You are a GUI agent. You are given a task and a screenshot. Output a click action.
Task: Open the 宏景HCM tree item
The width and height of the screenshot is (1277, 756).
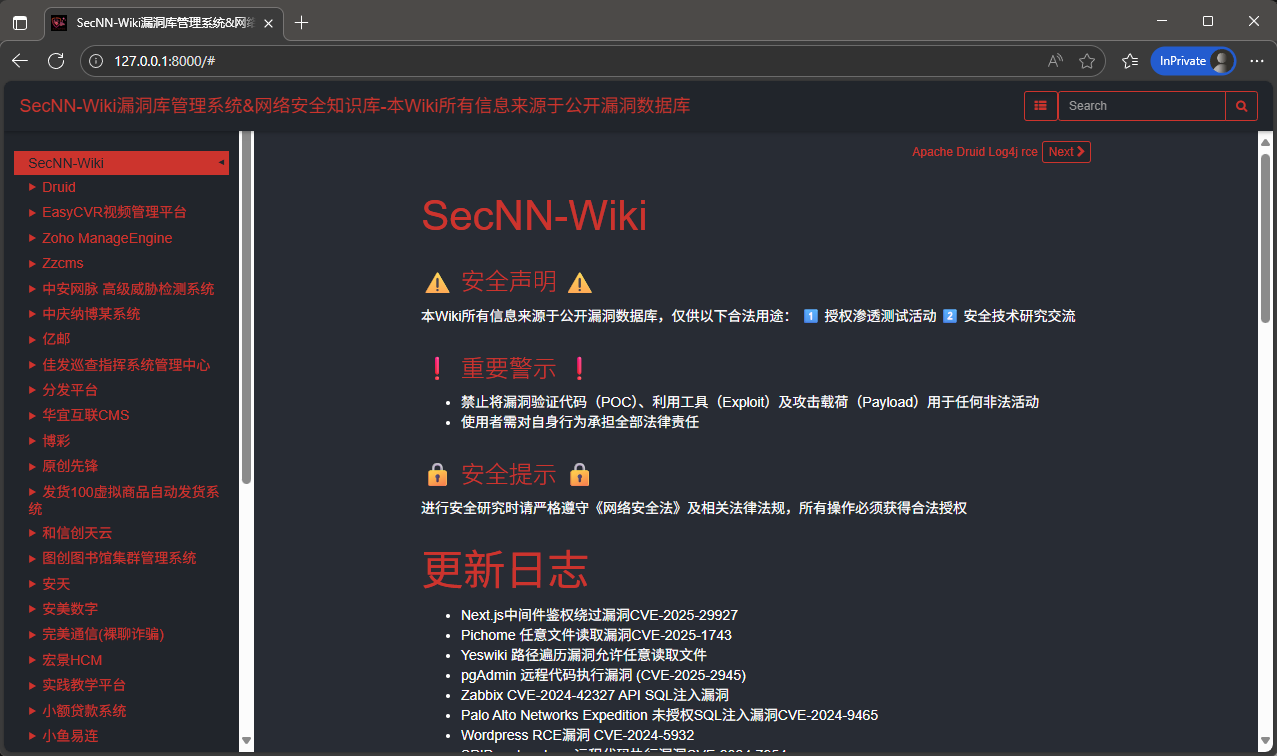point(65,660)
